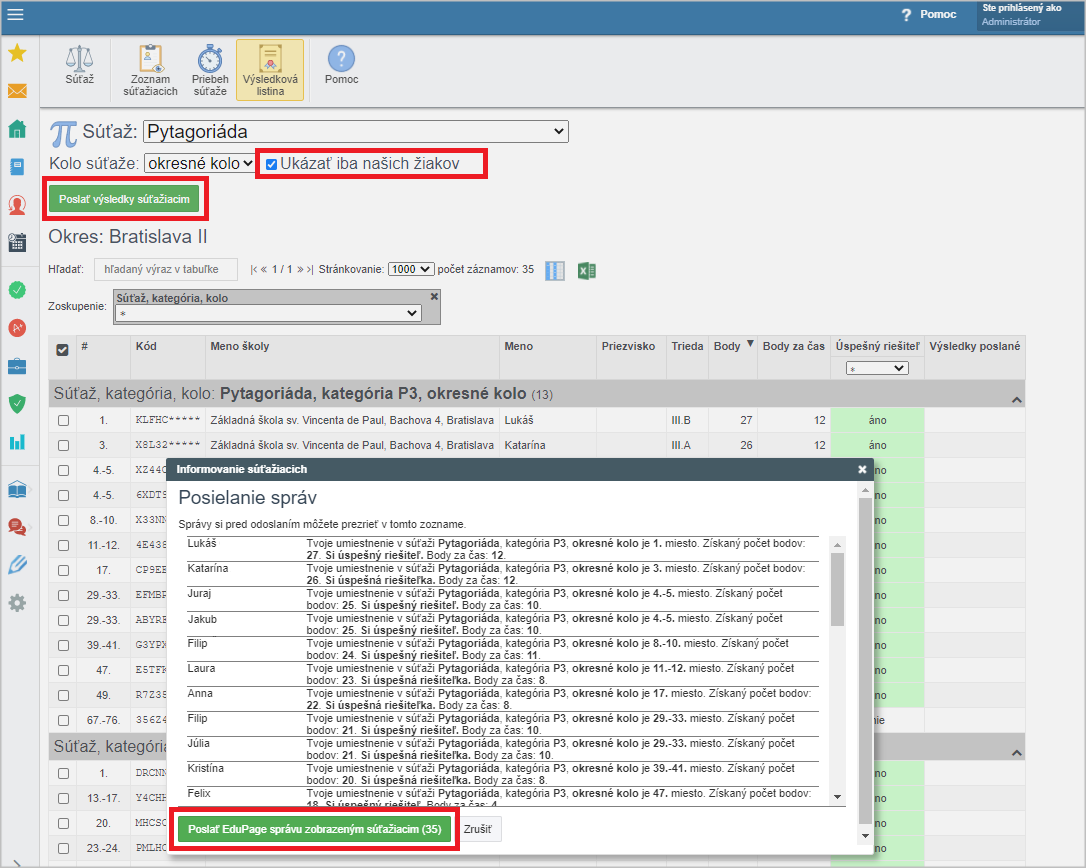Collapse the second category group below P3
This screenshot has width=1086, height=868.
pos(1016,752)
